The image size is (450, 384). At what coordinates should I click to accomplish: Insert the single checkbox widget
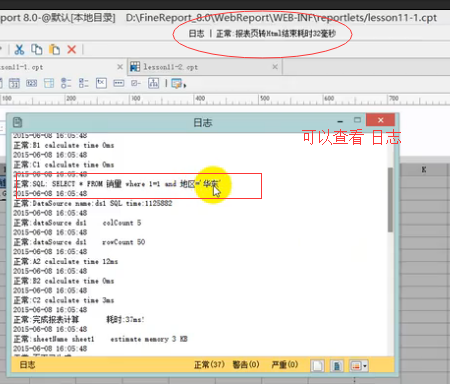[136, 83]
